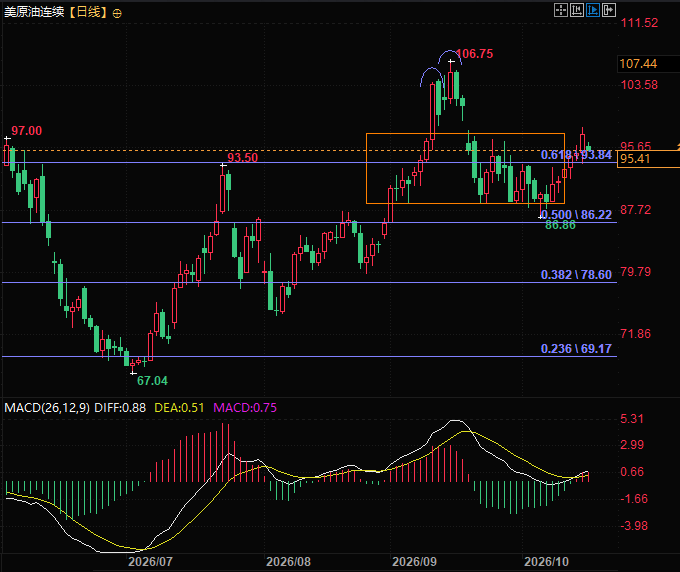Click the 107.44 orange price tag
The height and width of the screenshot is (572, 680).
(x=638, y=64)
